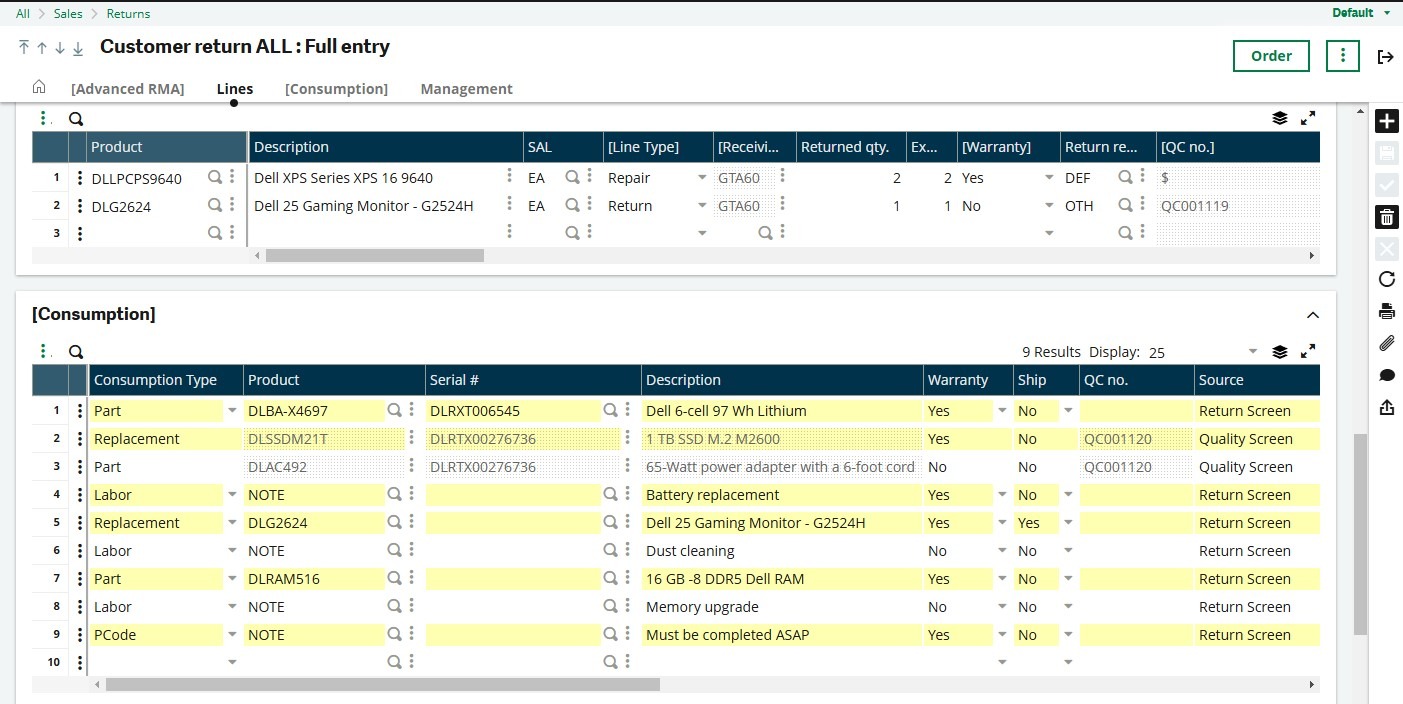
Task: Switch to the Management tab
Action: (466, 89)
